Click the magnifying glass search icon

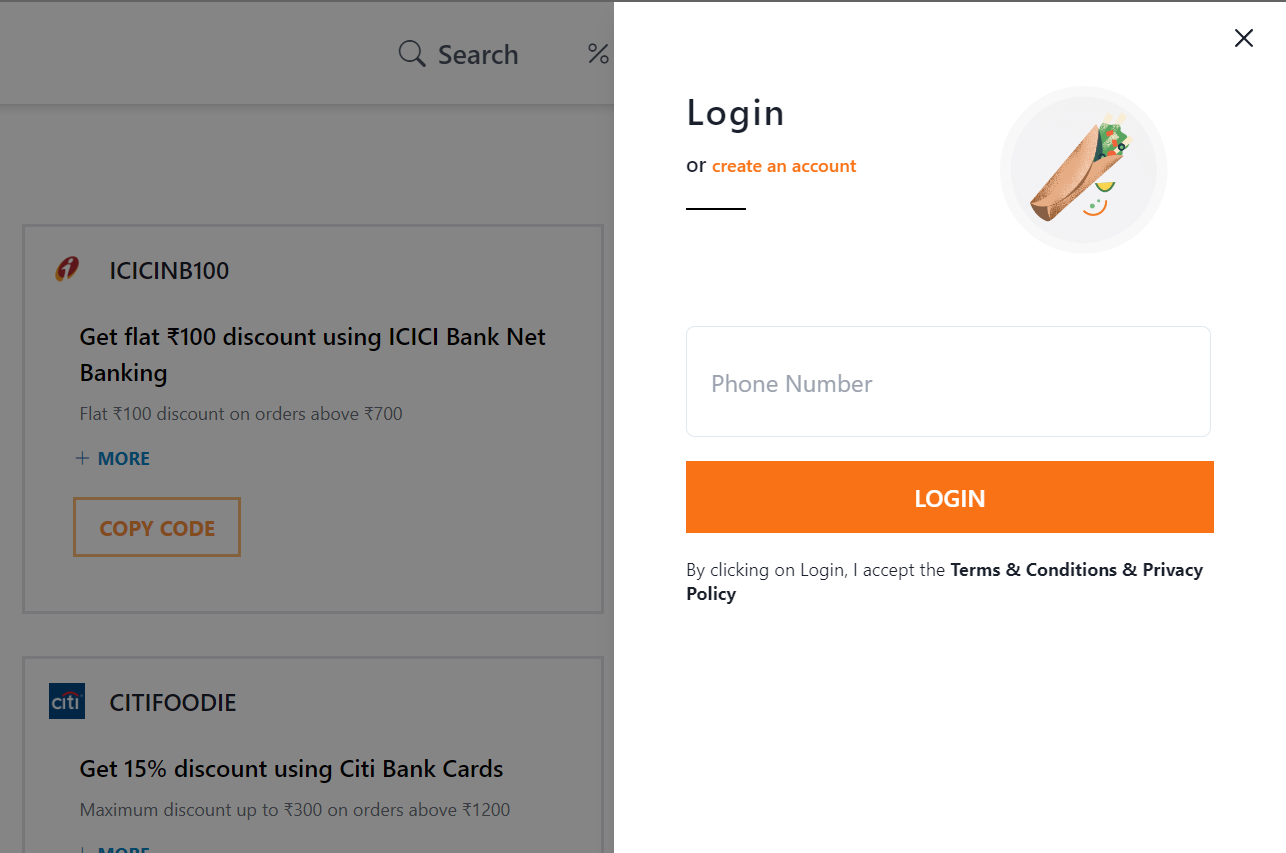(412, 54)
